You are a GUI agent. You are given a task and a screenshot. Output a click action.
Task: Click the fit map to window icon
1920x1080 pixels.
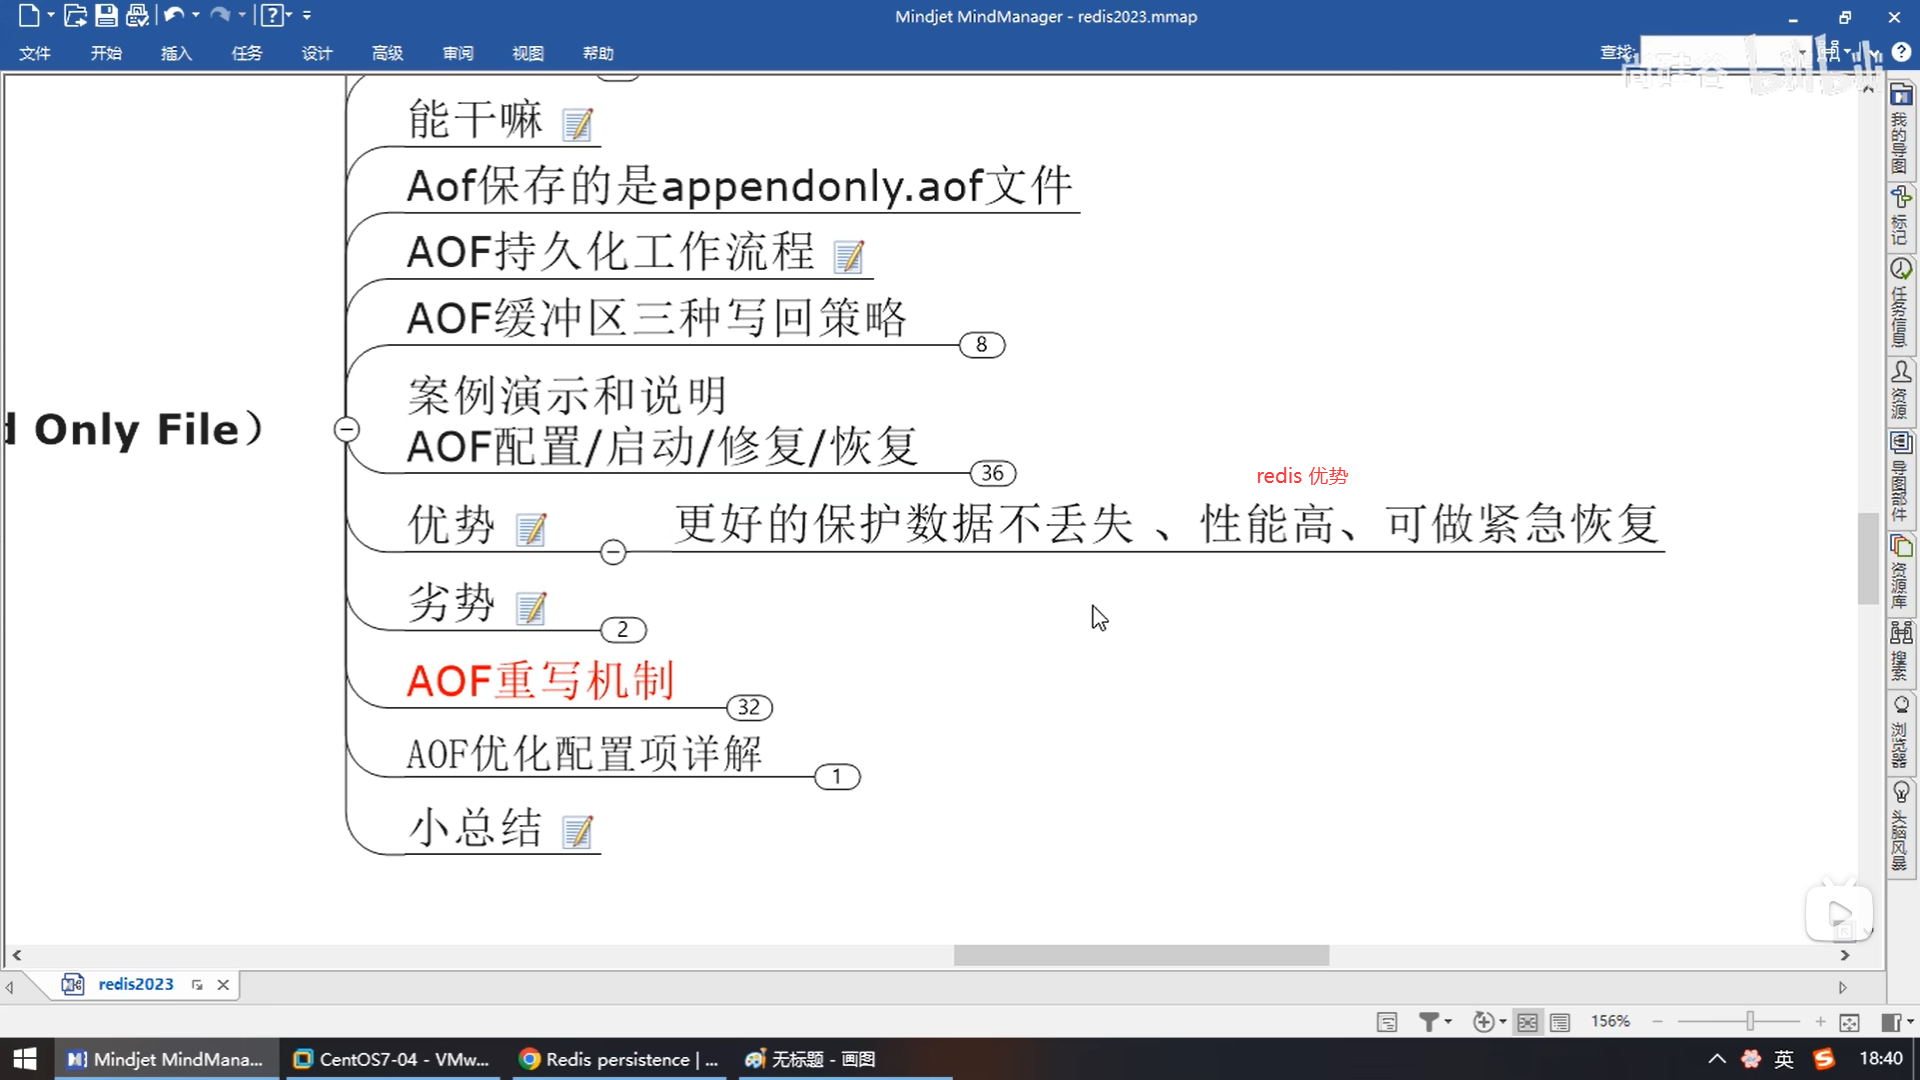click(1849, 1021)
